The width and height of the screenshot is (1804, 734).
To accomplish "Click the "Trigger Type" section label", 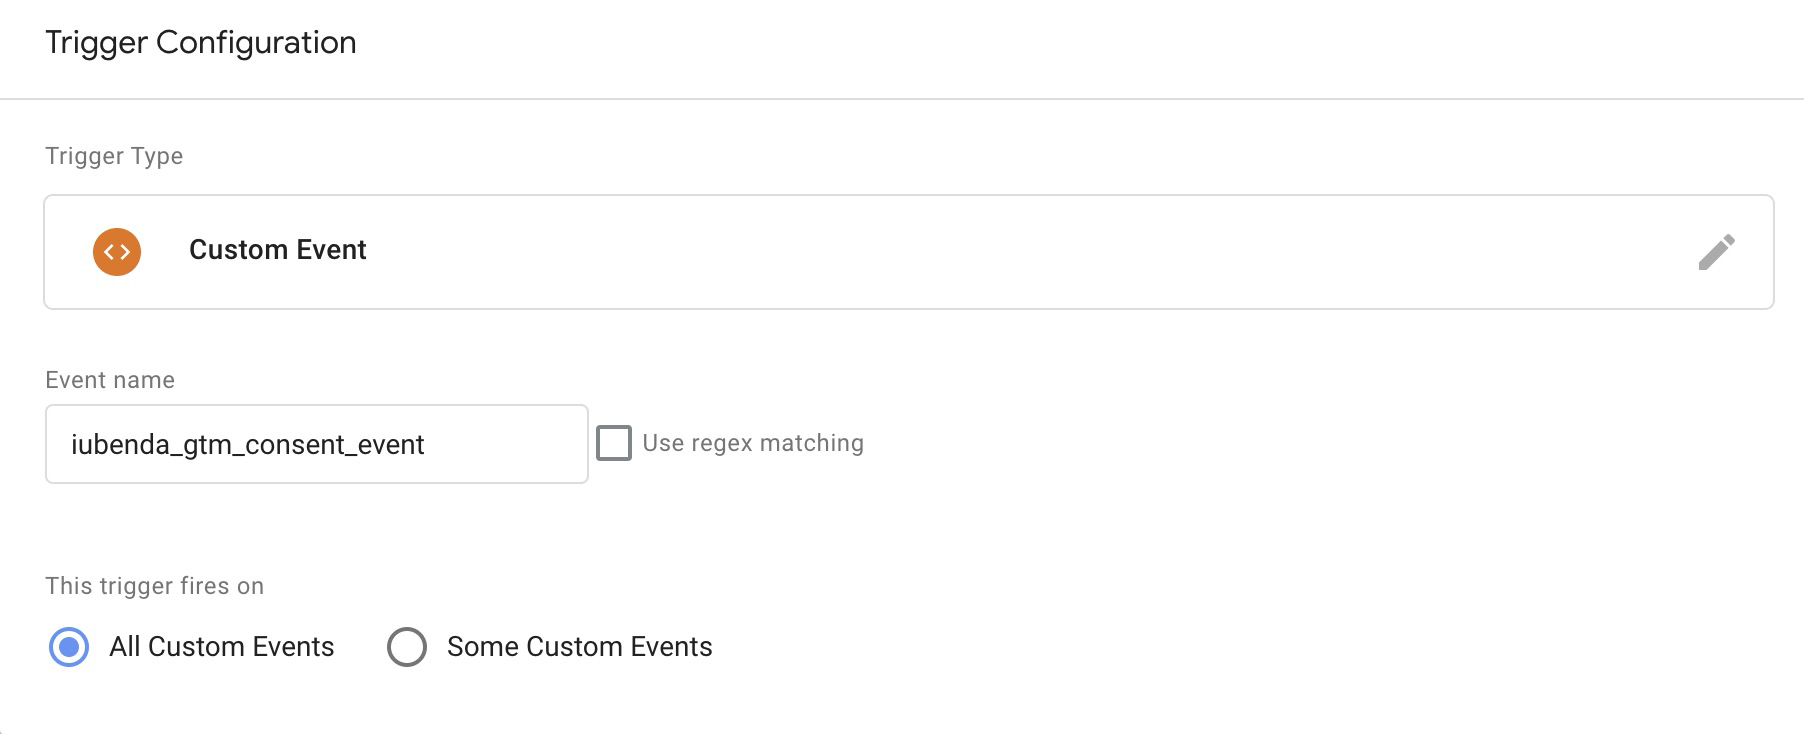I will (x=114, y=156).
